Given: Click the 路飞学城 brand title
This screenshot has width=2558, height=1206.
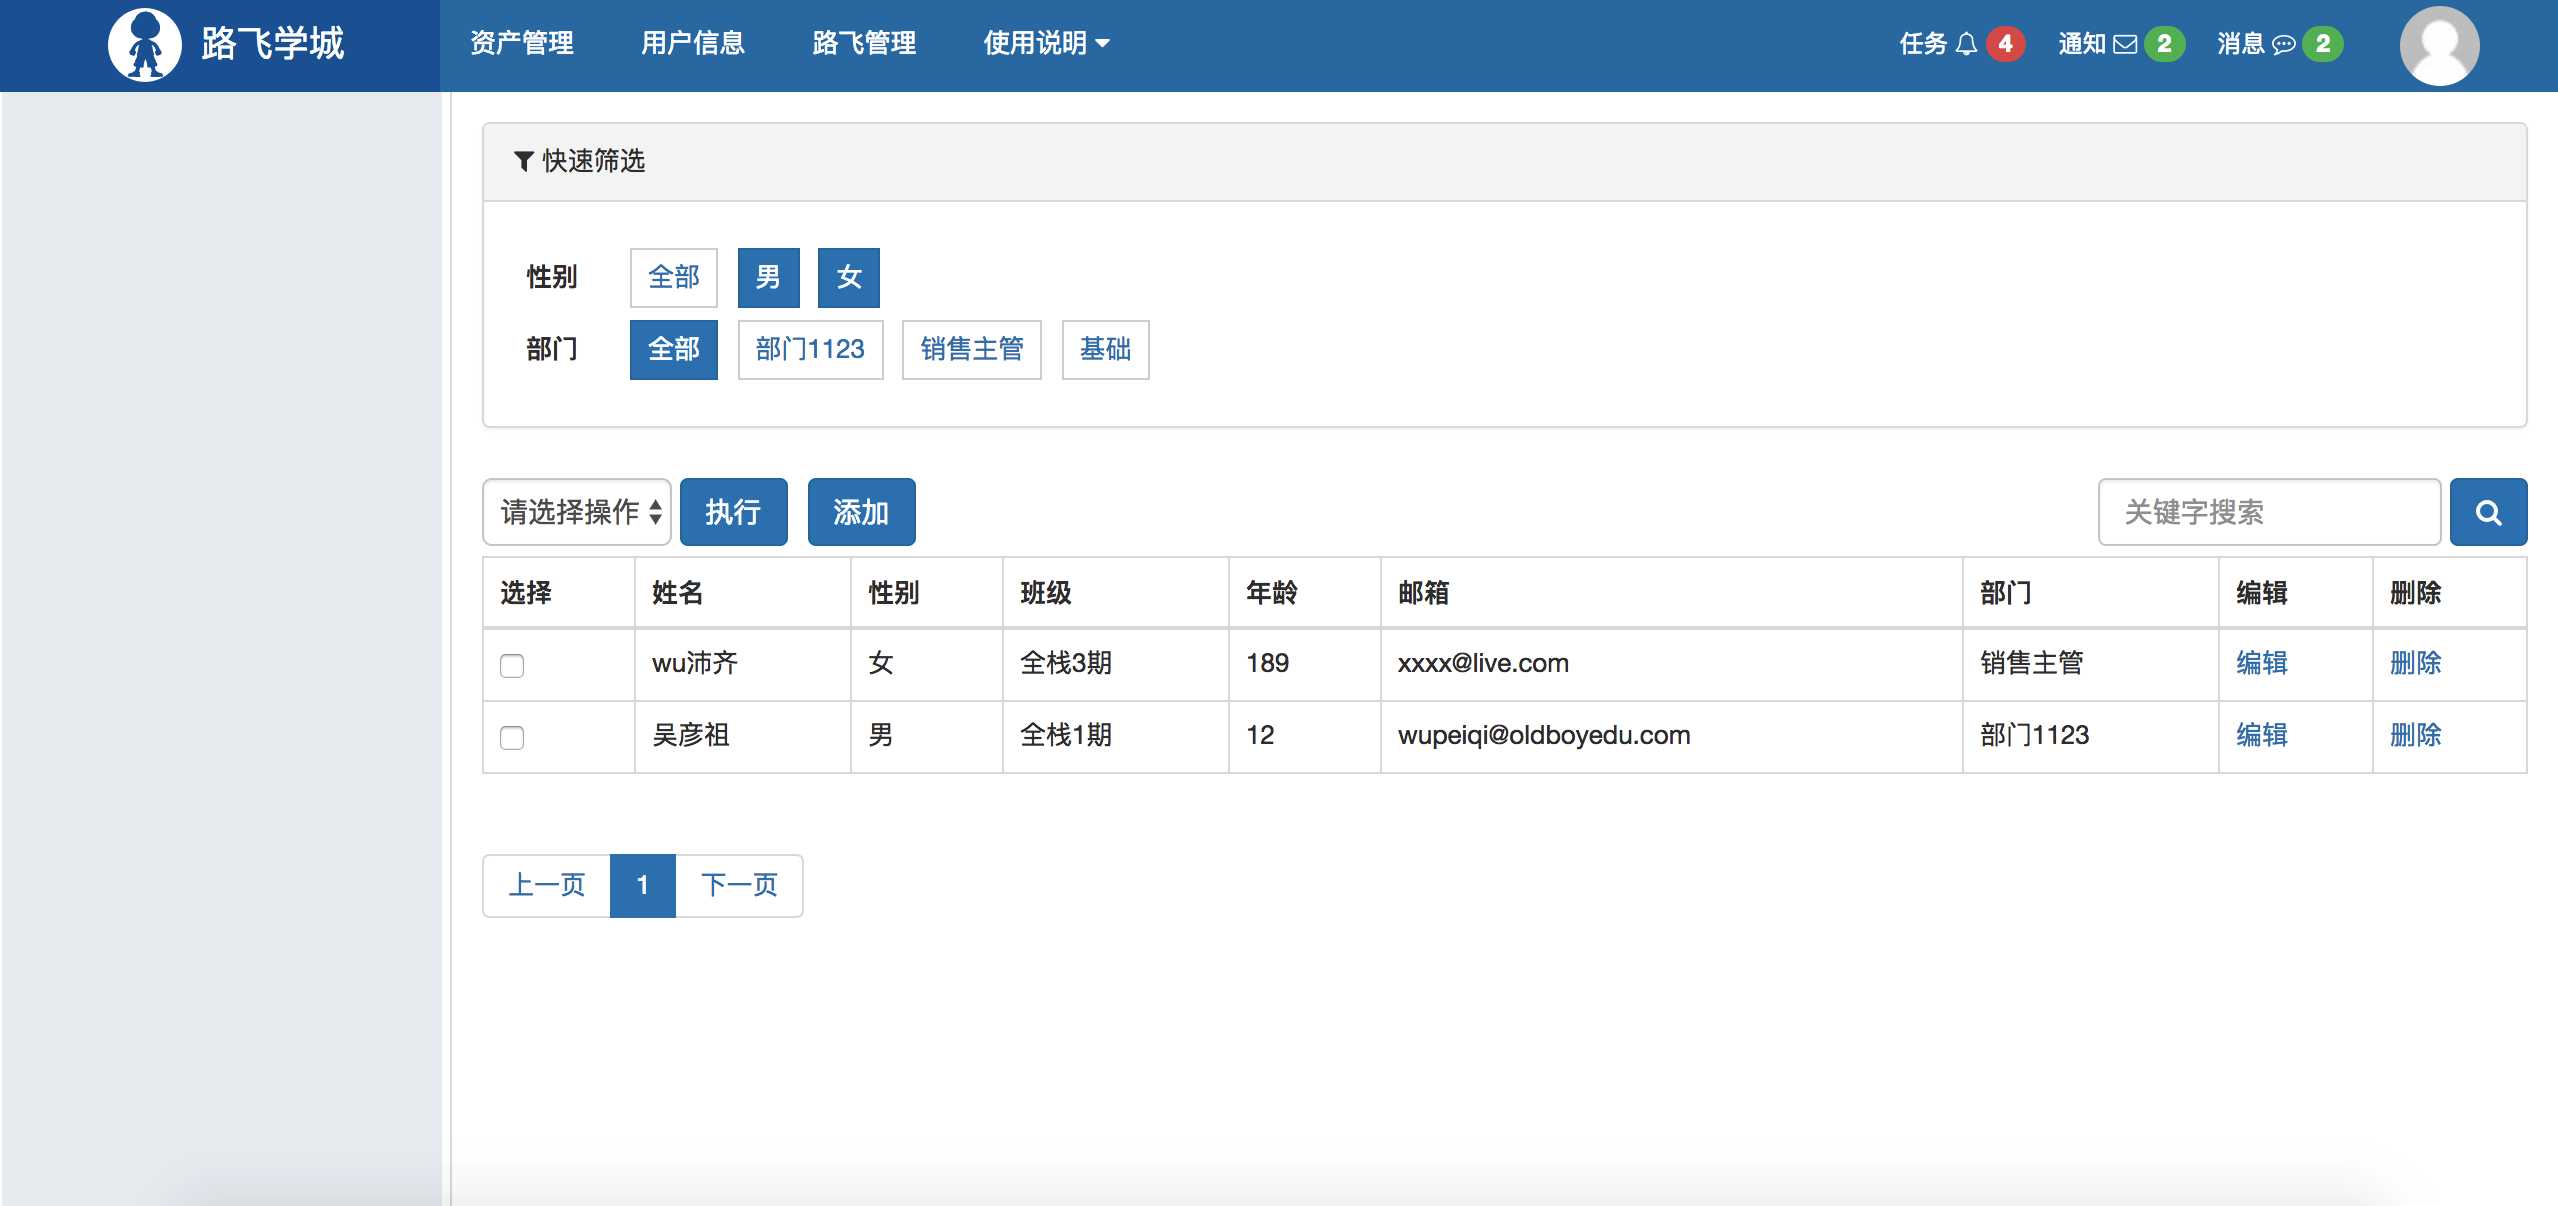Looking at the screenshot, I should tap(272, 44).
